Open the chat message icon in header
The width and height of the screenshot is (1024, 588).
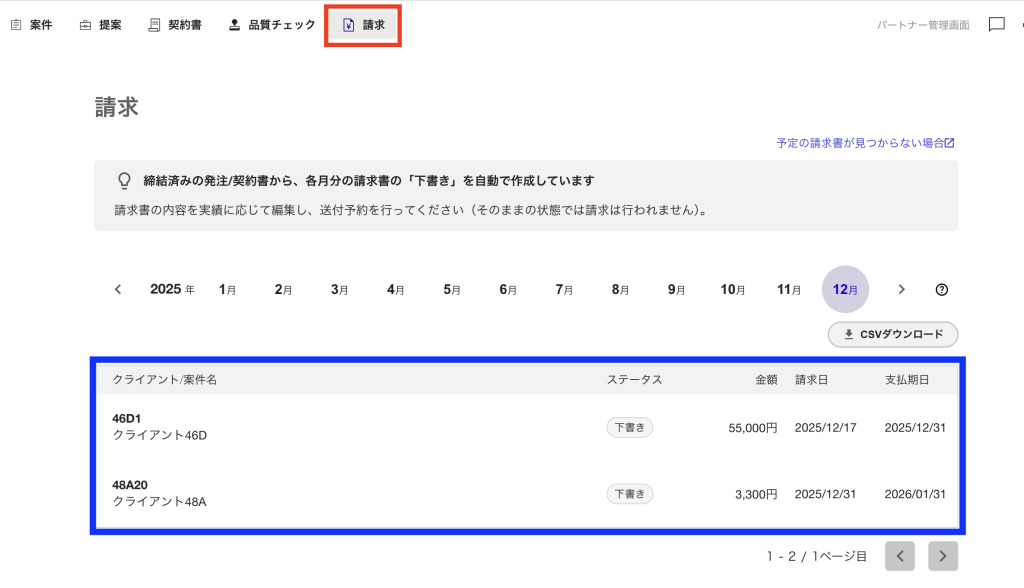coord(996,25)
